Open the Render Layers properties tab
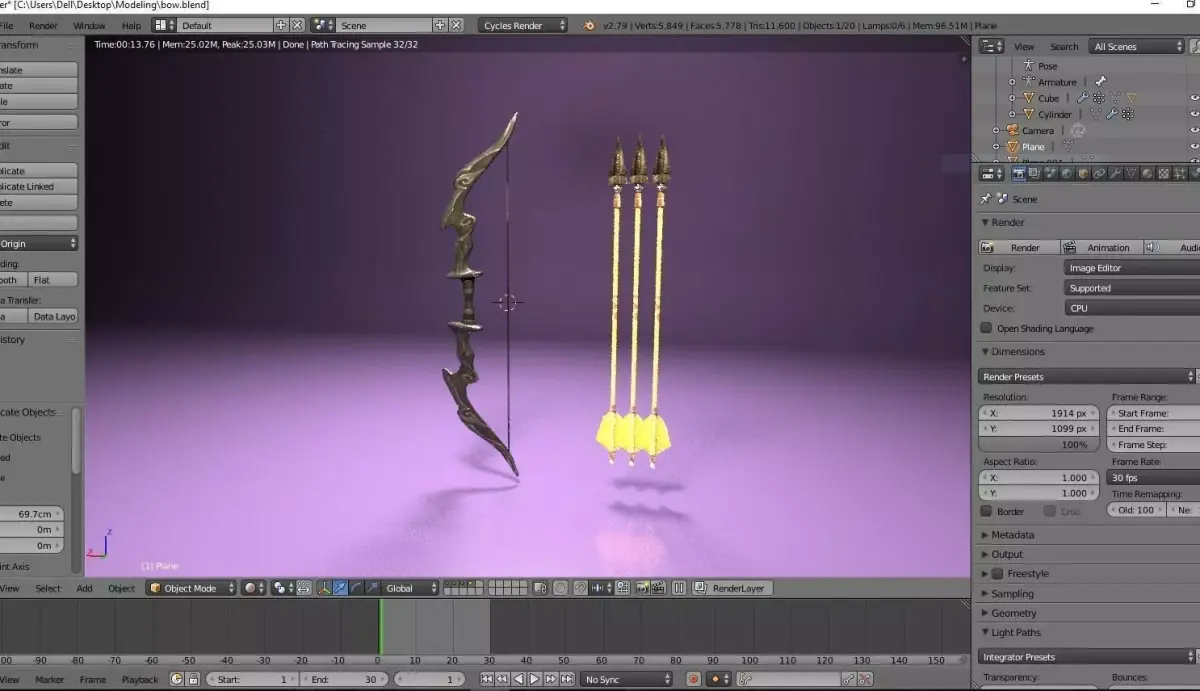Screen dimensions: 1200x691 tap(1035, 173)
